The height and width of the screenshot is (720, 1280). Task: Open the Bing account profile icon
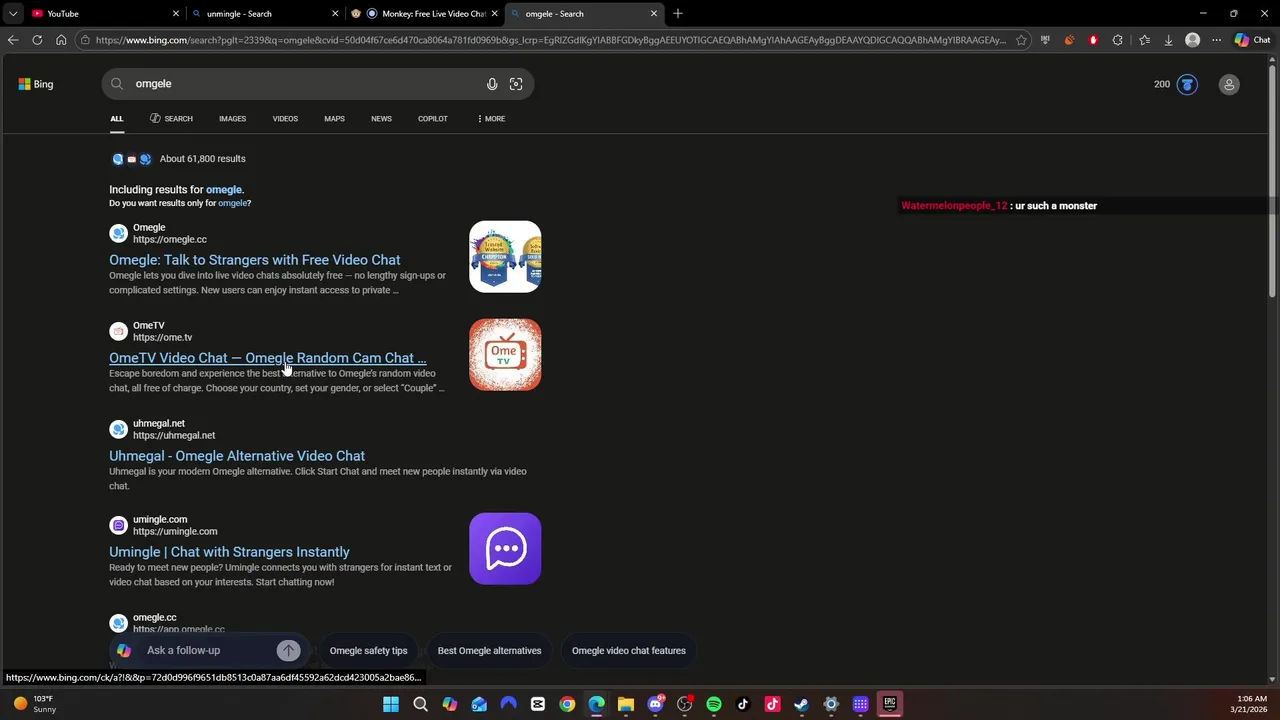coord(1229,84)
